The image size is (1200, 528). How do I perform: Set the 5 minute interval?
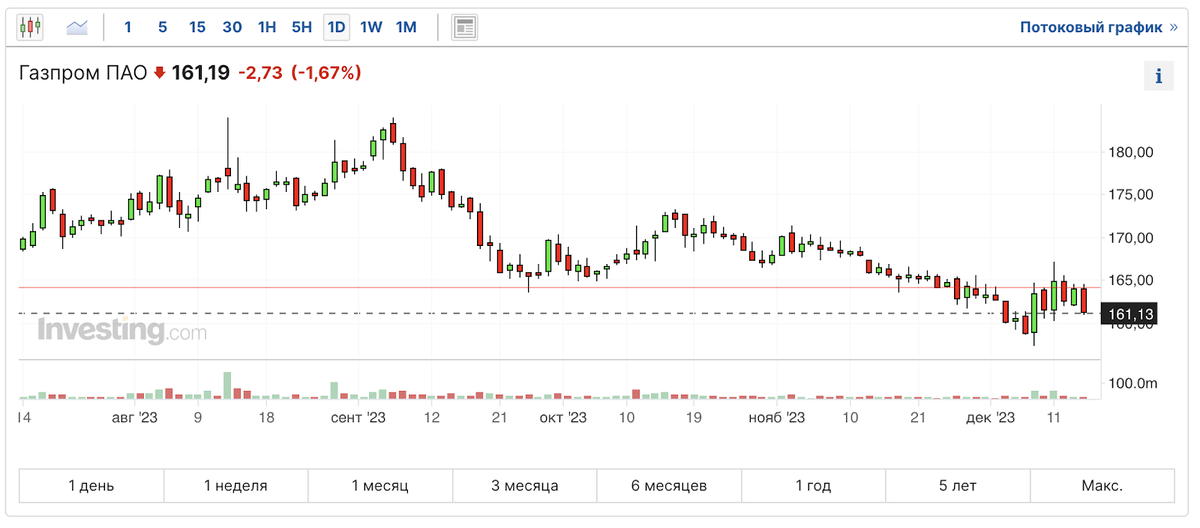point(162,27)
